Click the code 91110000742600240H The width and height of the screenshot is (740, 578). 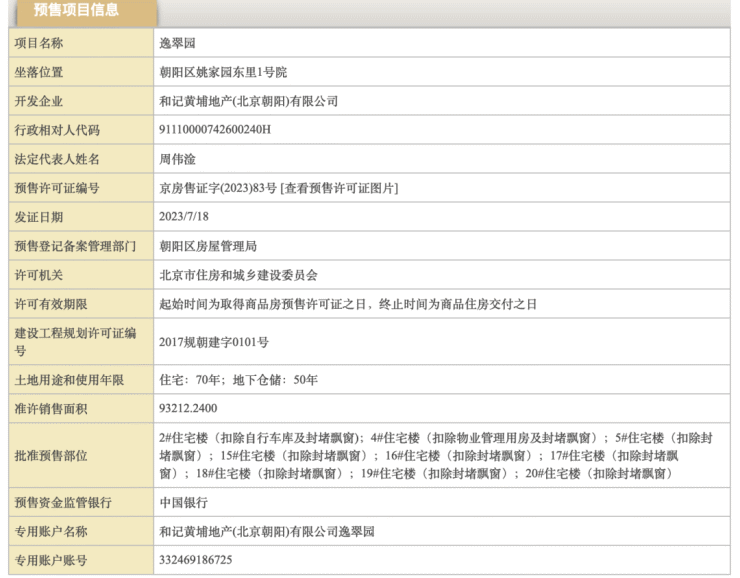pyautogui.click(x=215, y=130)
